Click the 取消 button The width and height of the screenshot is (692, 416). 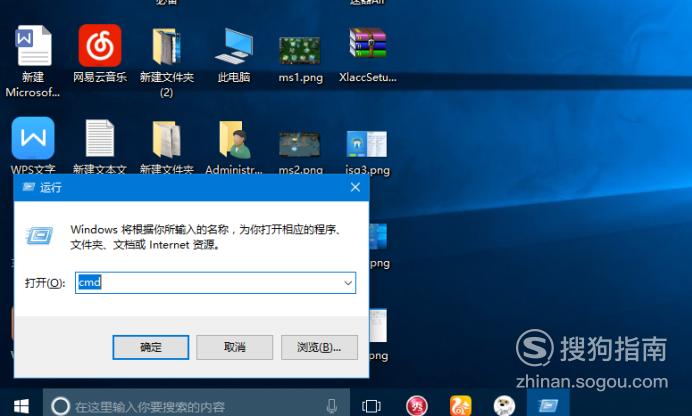pos(234,347)
